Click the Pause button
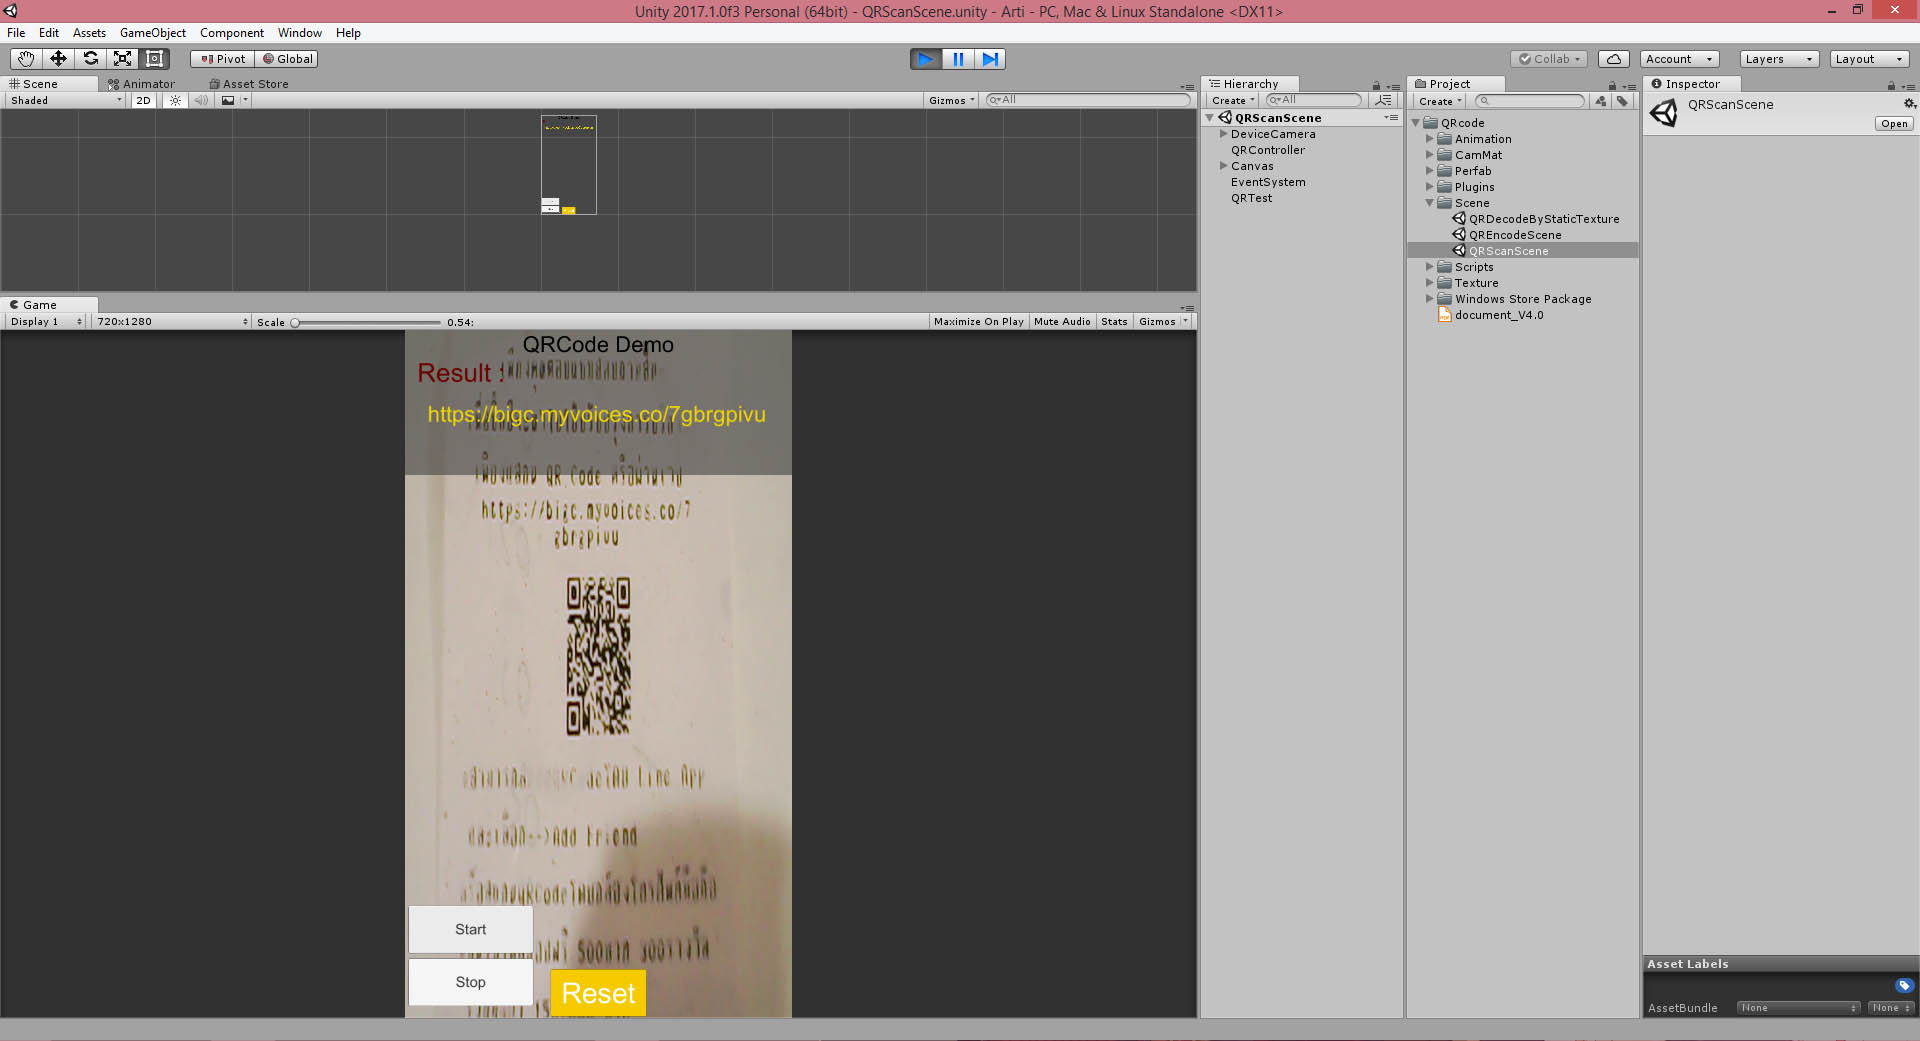Screen dimensions: 1920x1041 point(958,59)
